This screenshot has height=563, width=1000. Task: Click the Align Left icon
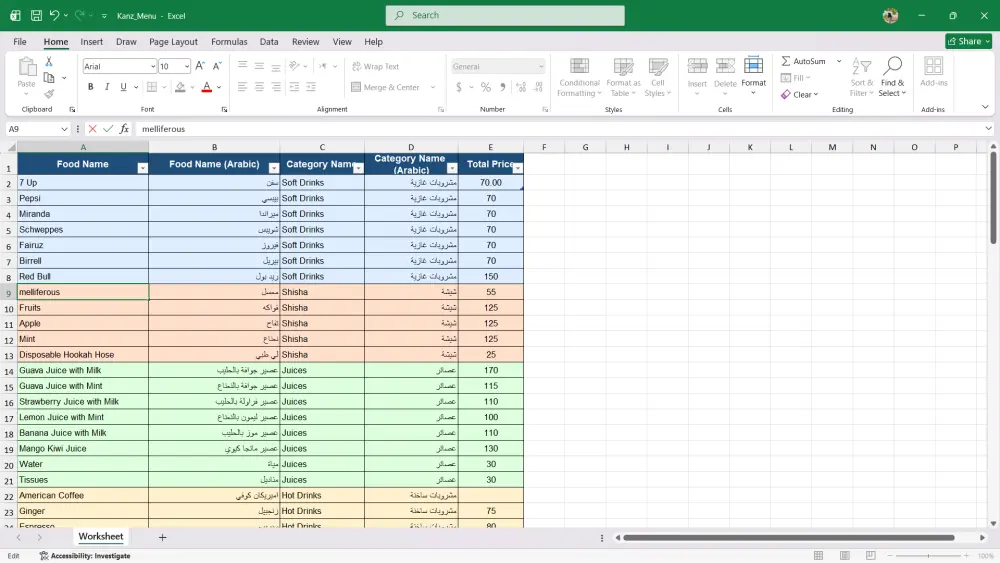point(242,87)
